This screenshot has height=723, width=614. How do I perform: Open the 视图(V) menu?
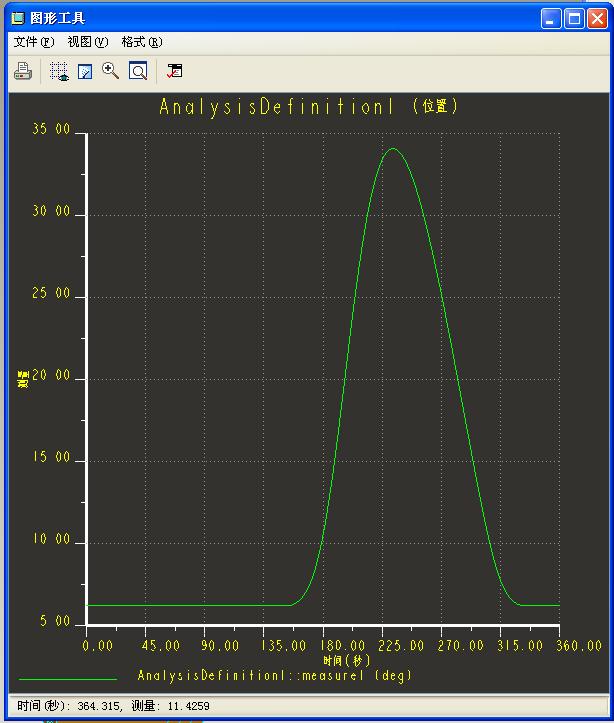click(x=88, y=42)
